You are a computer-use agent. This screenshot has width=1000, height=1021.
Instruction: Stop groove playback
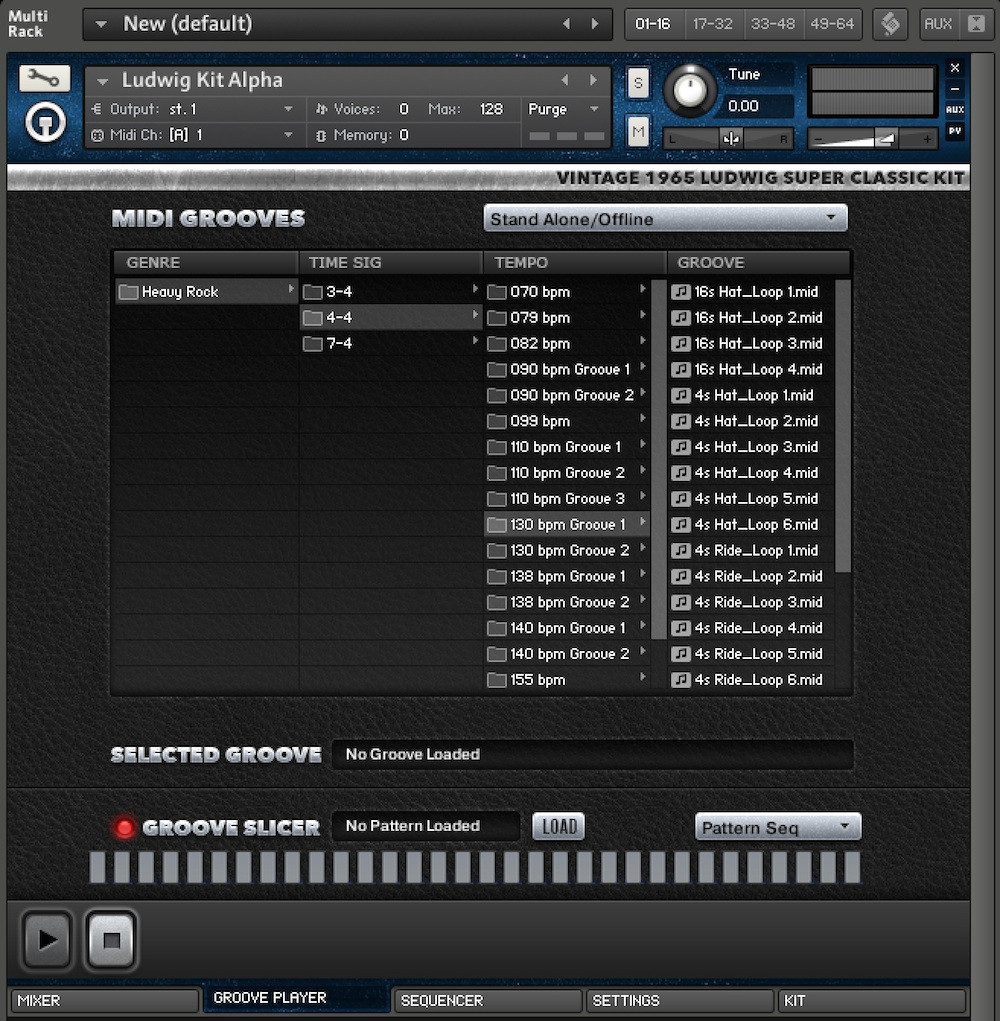pyautogui.click(x=111, y=940)
